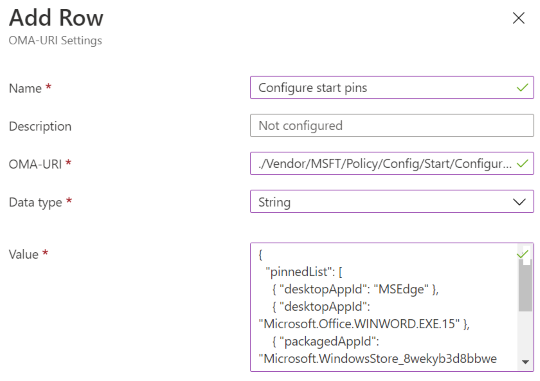Click the empty scrollbar track below thumb

tap(525, 334)
